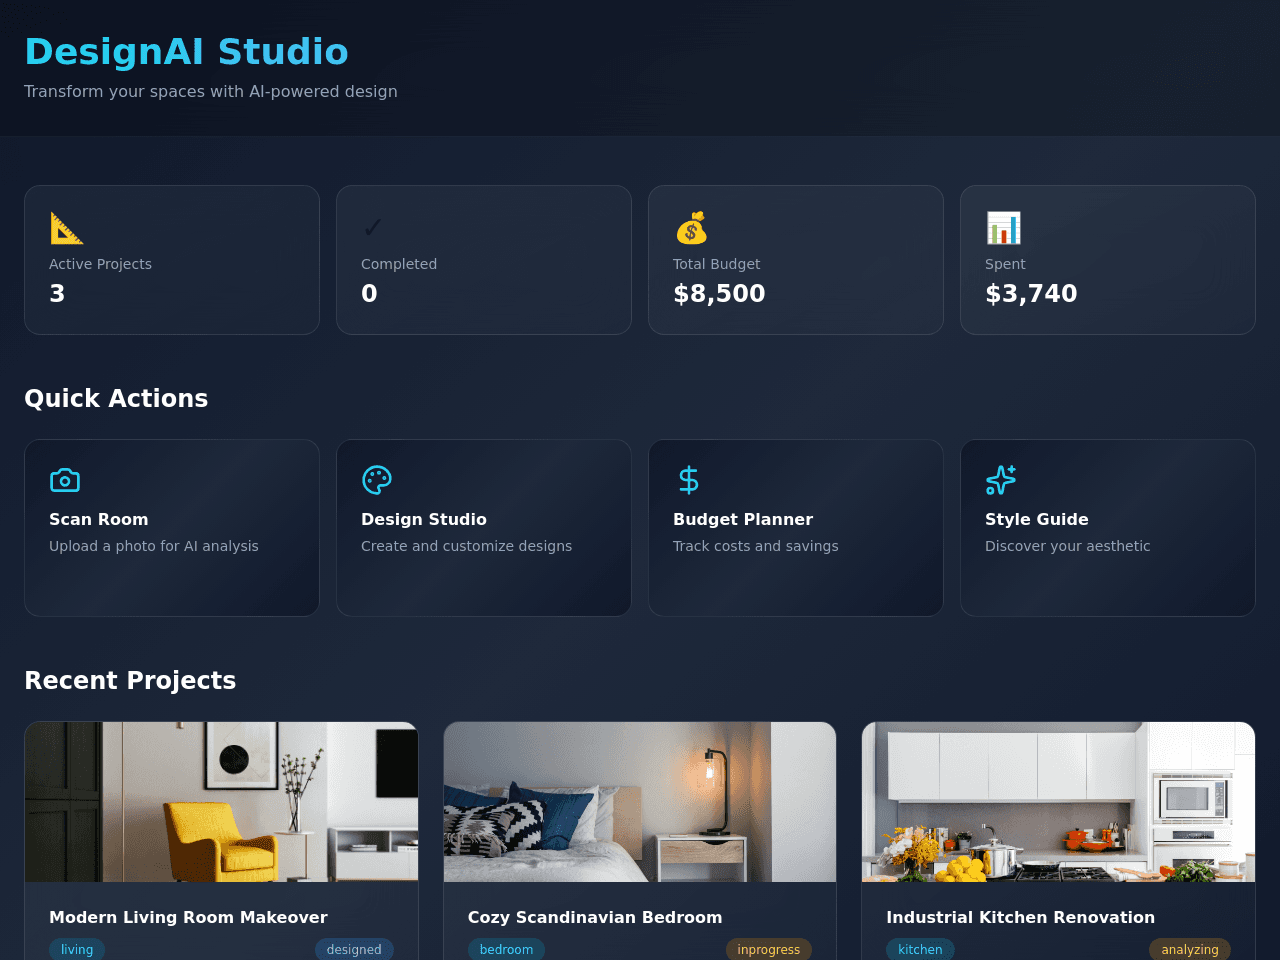
Task: Click 'Track costs and savings' text
Action: coord(756,546)
